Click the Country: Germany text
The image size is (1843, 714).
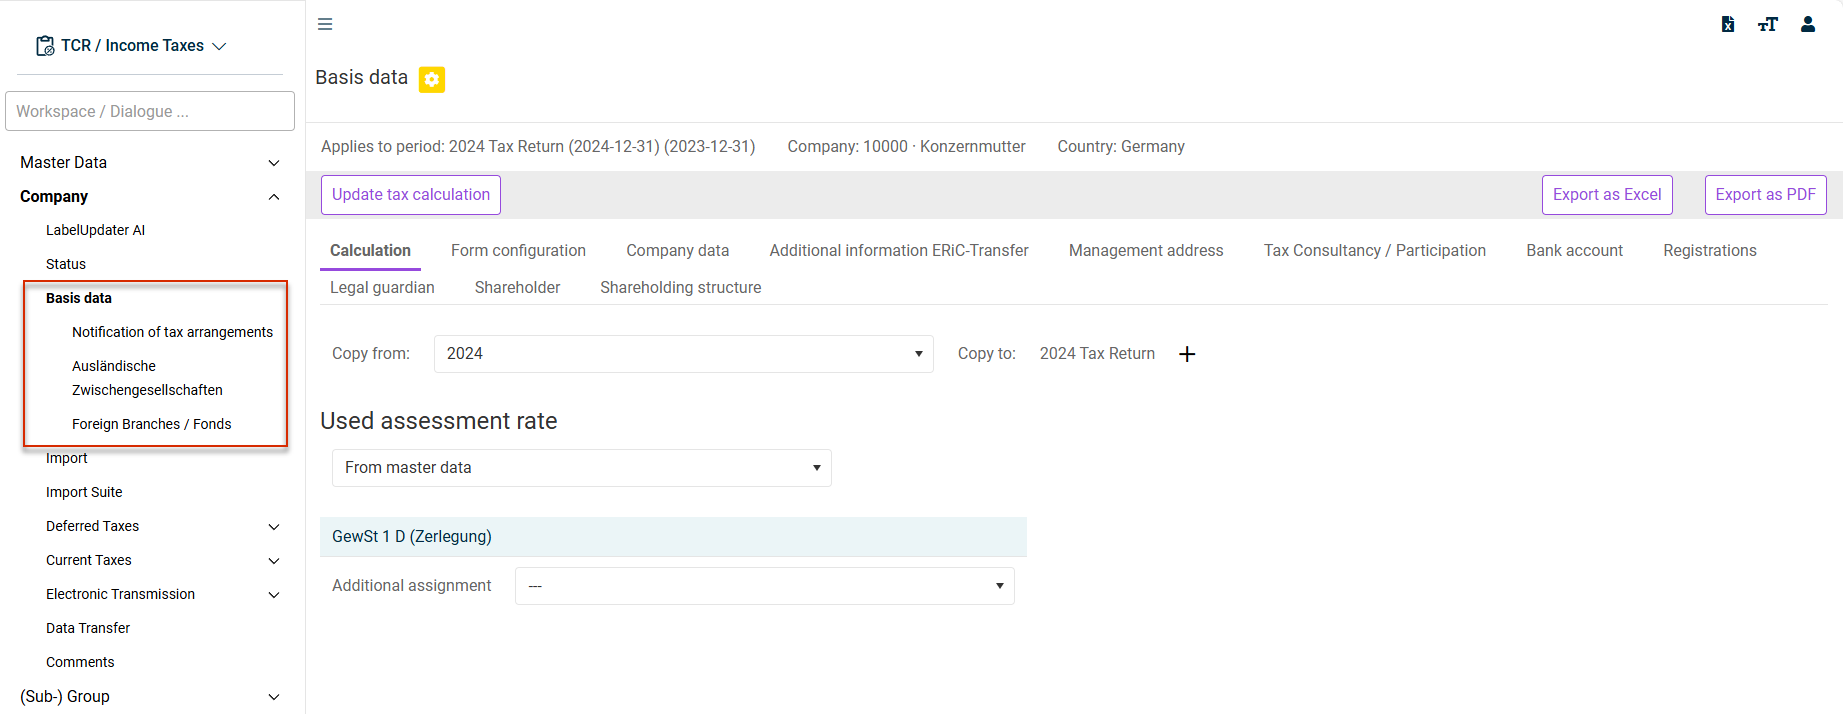(x=1121, y=147)
